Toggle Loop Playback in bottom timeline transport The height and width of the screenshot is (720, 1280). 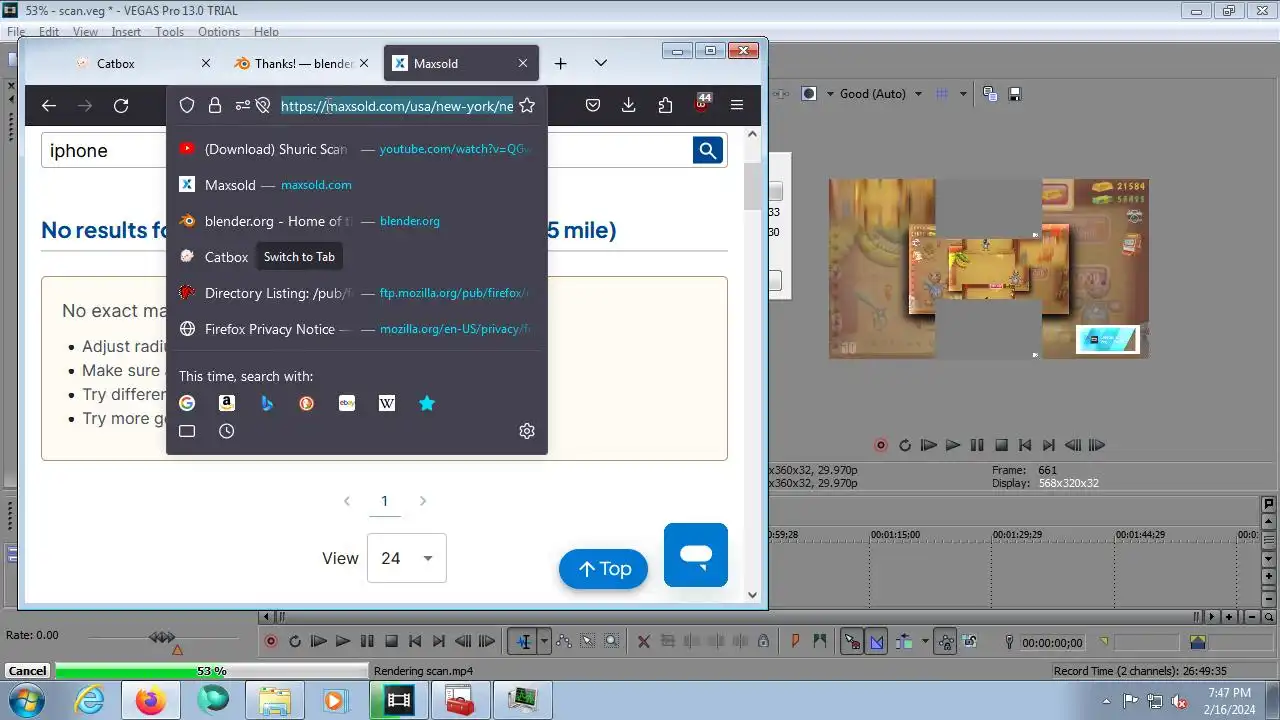click(295, 641)
